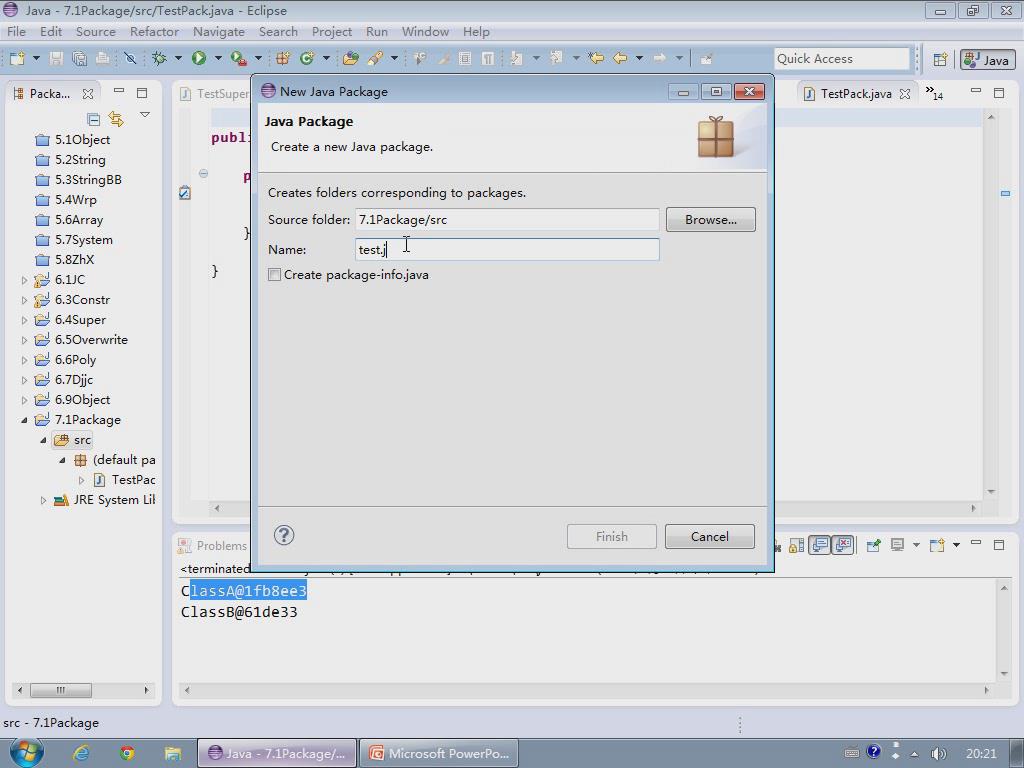
Task: Open the New wizard dropdown arrow
Action: pos(36,59)
